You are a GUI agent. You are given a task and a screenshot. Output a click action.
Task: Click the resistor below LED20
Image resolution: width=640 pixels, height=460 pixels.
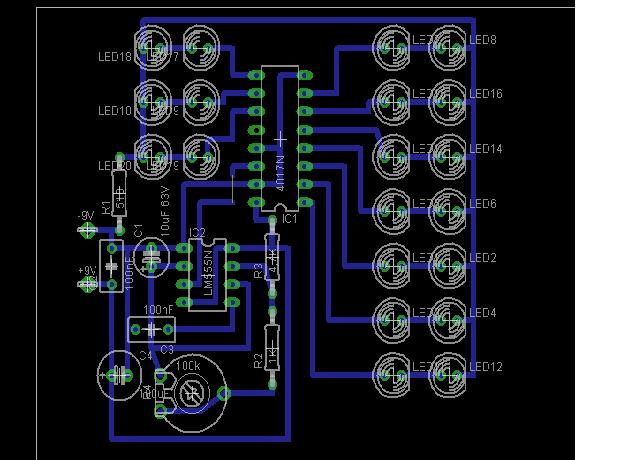coord(119,193)
